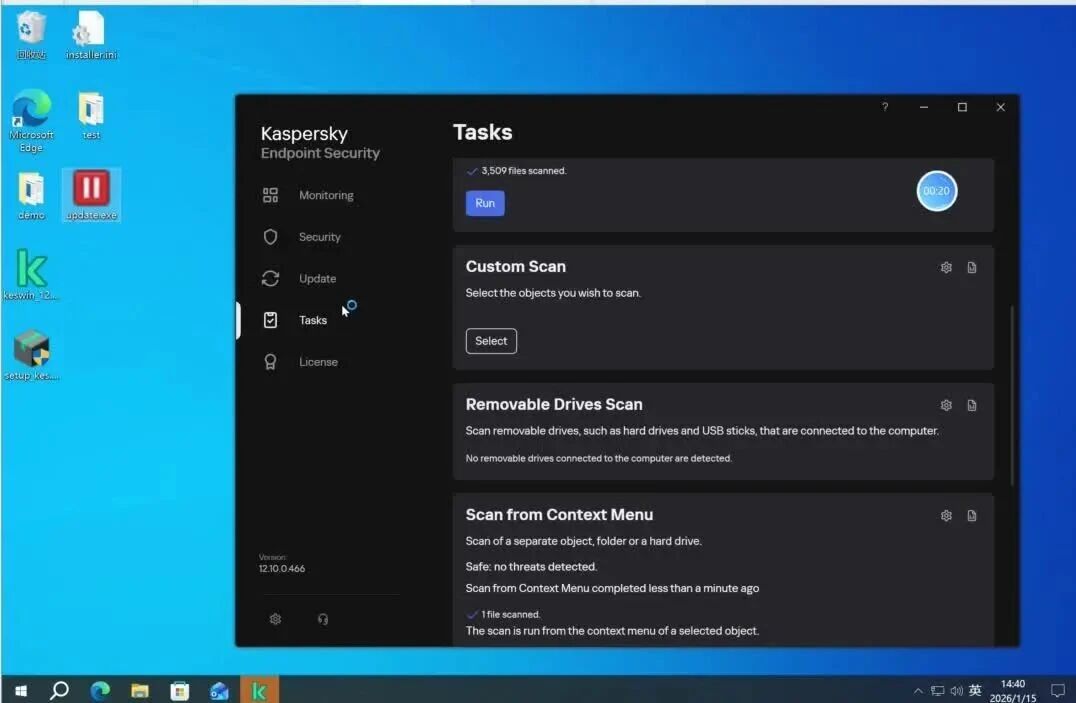Click the Monitoring grid icon

click(x=270, y=195)
